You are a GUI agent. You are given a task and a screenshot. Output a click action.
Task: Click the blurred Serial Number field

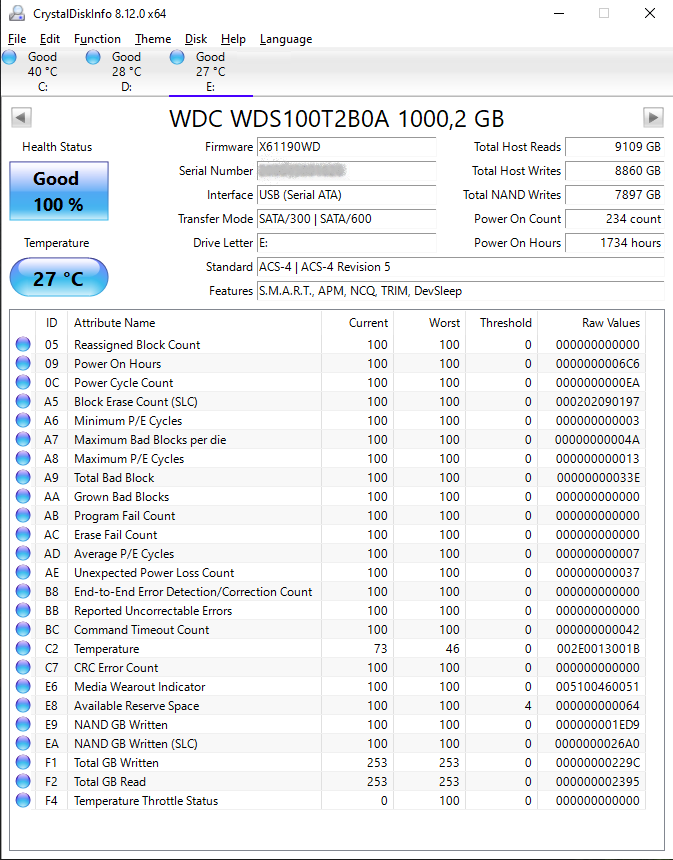[347, 171]
